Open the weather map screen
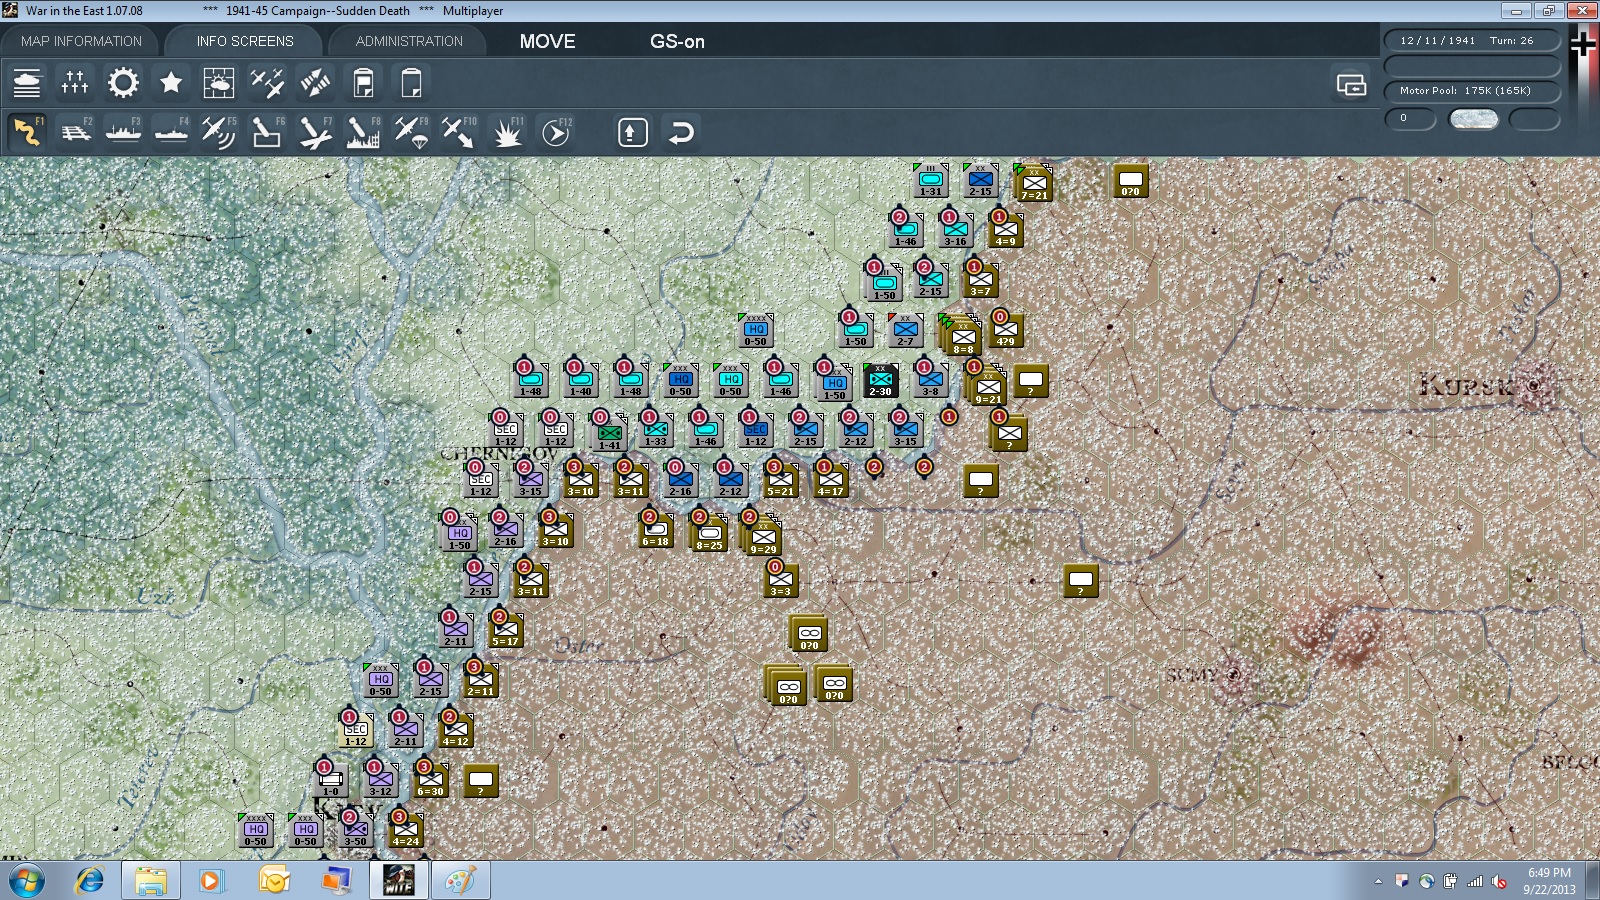Viewport: 1600px width, 900px height. pos(219,82)
